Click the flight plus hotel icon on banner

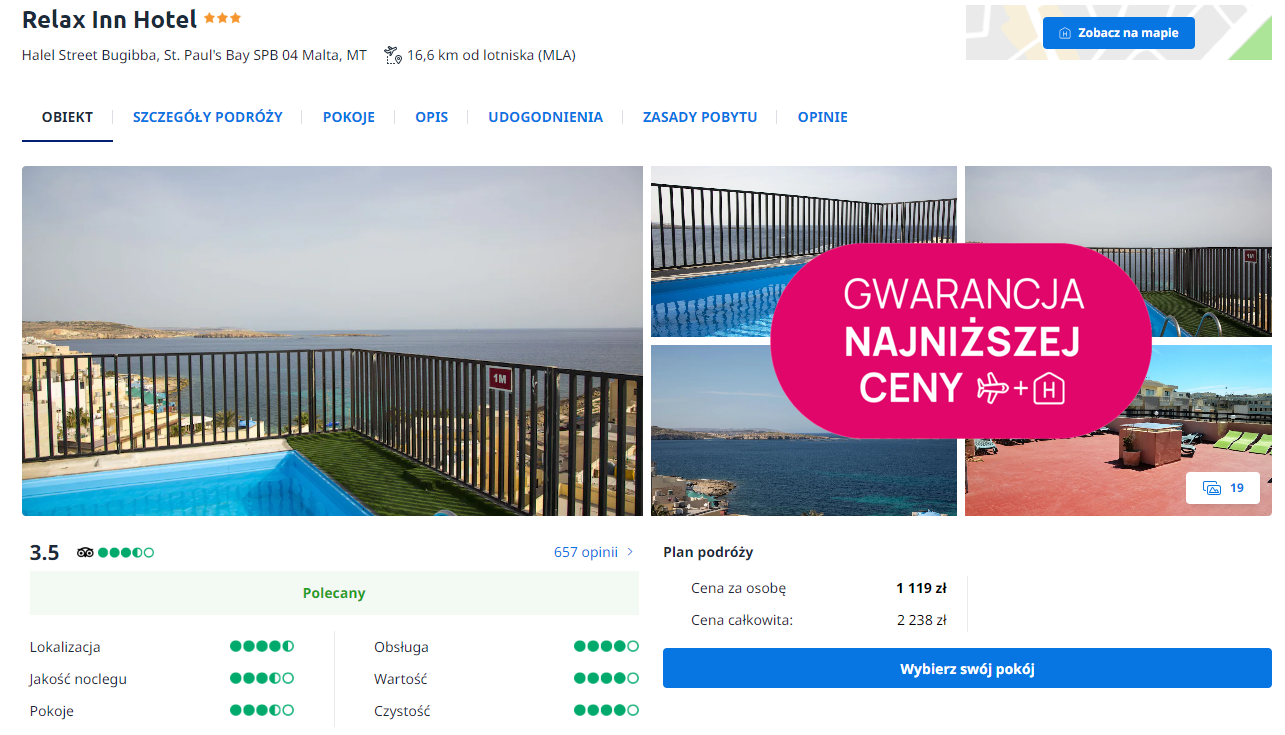(1020, 389)
